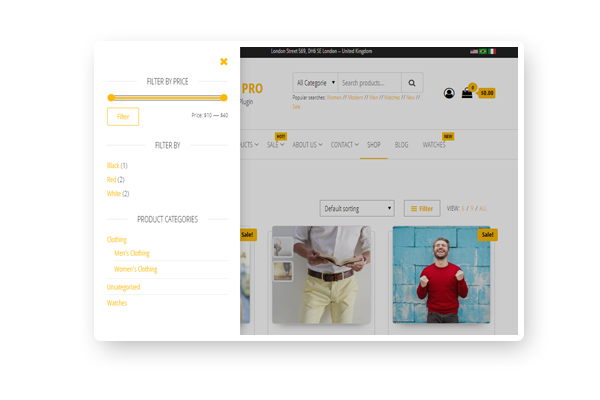600x400 pixels.
Task: Go to the SHOP menu item
Action: (x=374, y=145)
